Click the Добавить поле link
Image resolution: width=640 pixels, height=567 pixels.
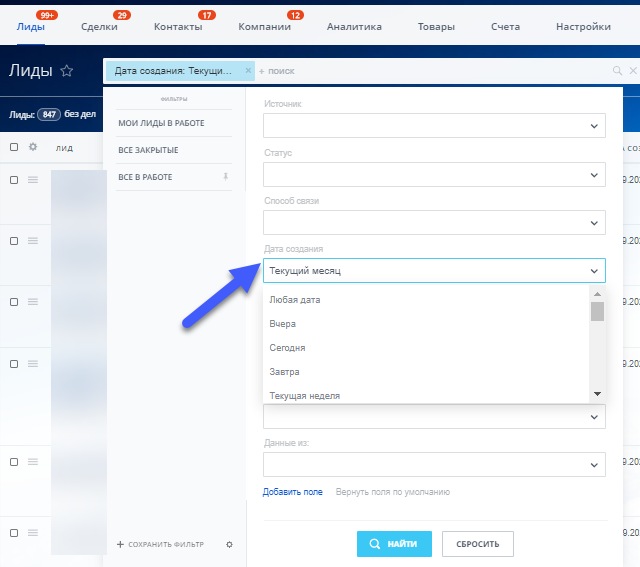pos(293,492)
